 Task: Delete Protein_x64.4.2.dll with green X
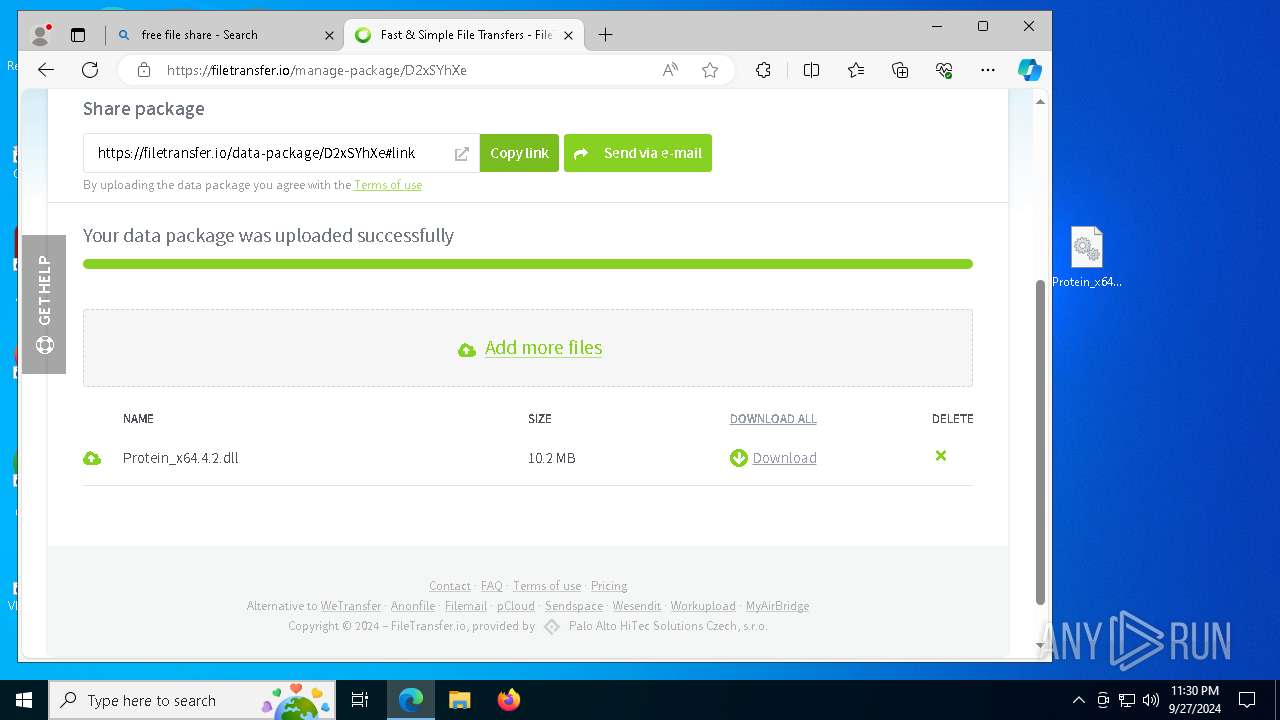point(940,456)
